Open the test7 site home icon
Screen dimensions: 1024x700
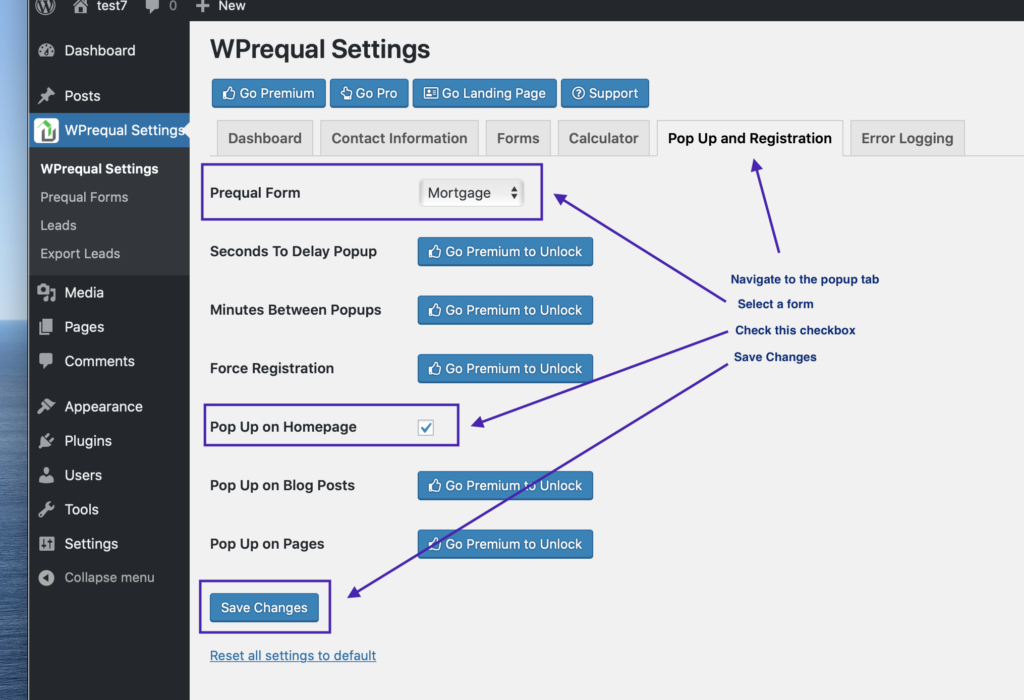(80, 6)
